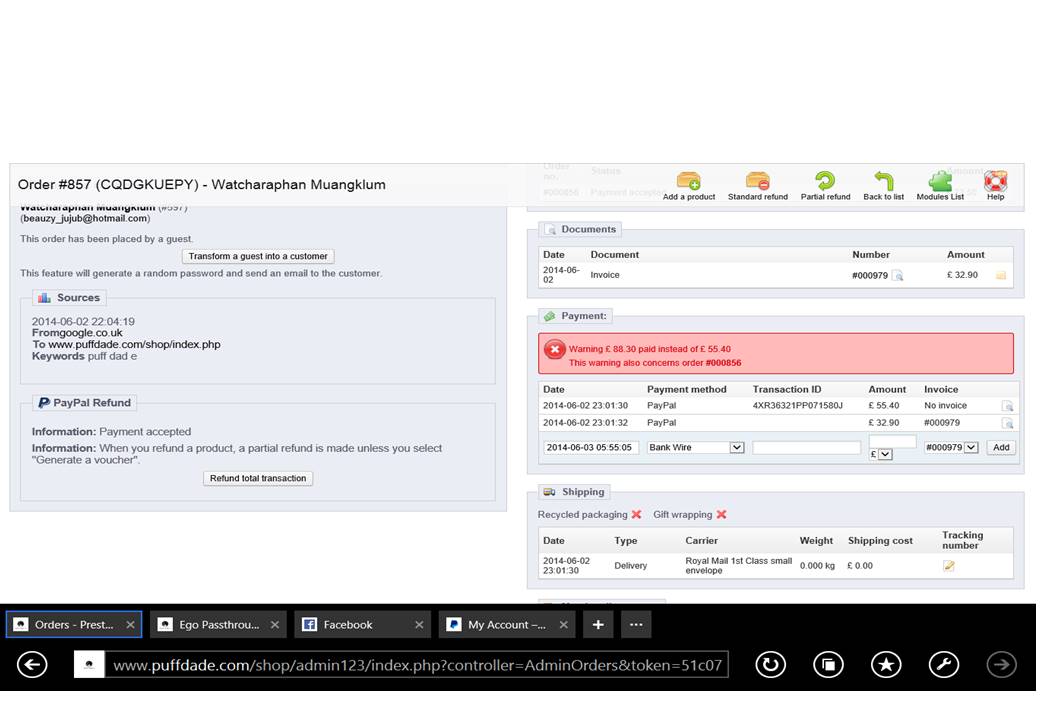Switch to the My Account tab
The height and width of the screenshot is (720, 1040).
pos(507,625)
